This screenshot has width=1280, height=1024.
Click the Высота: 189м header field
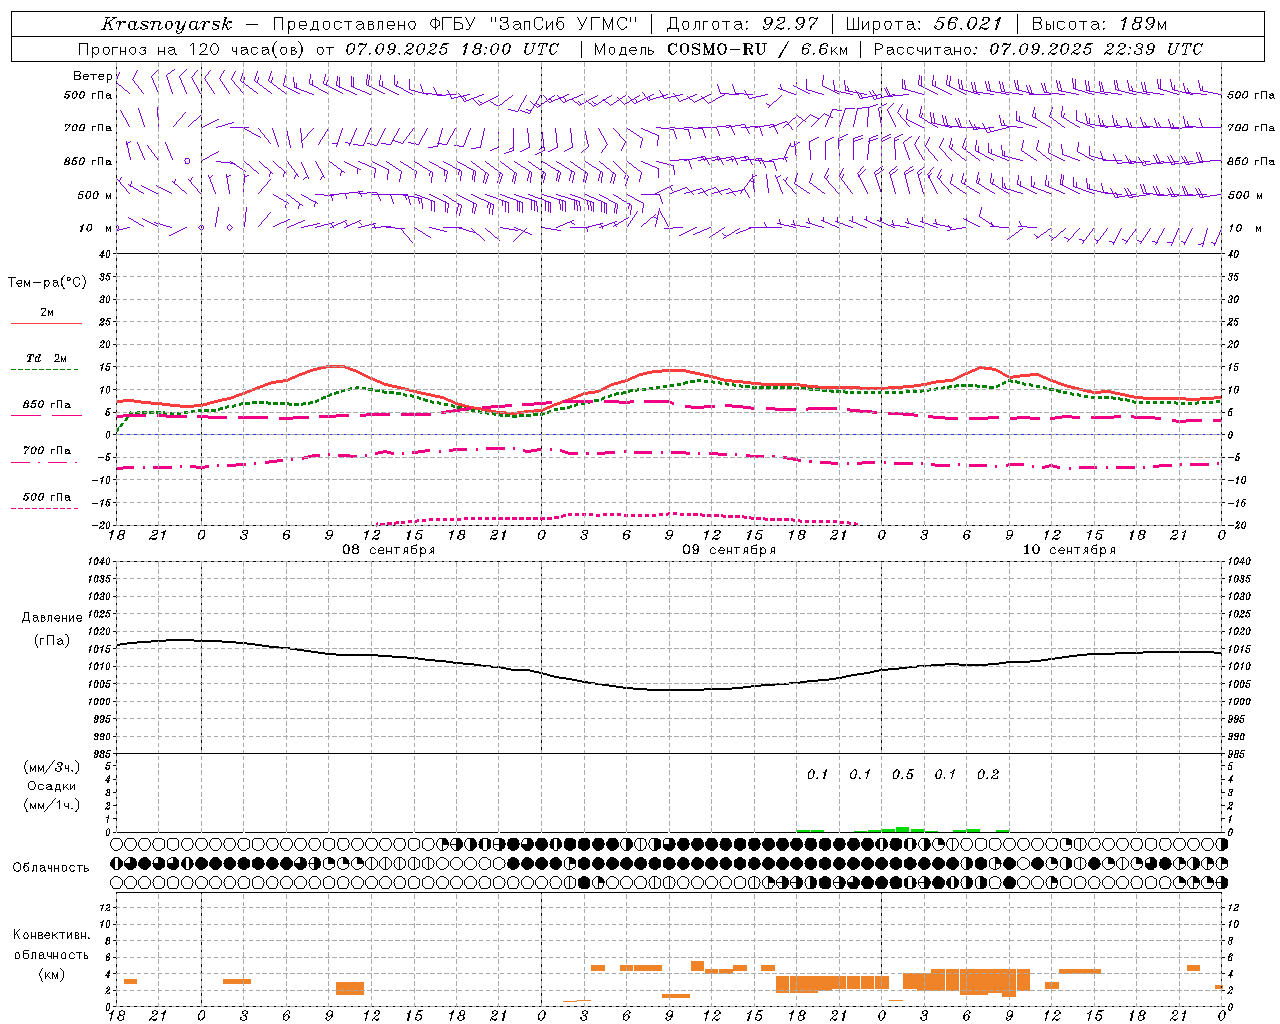tap(1098, 24)
